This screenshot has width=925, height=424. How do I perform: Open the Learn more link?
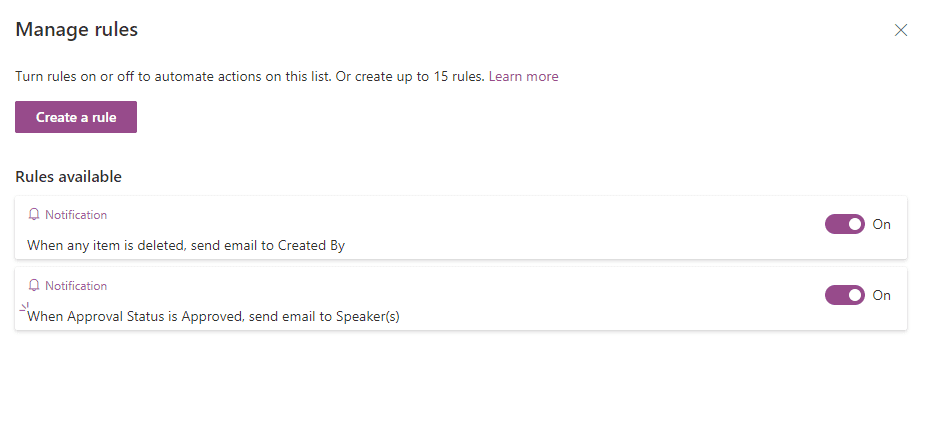tap(523, 76)
